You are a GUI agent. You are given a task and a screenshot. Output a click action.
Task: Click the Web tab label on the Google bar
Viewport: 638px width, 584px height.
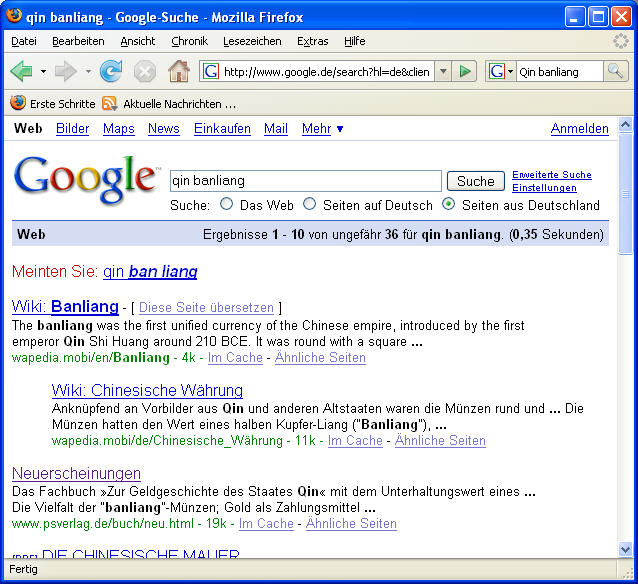click(x=28, y=129)
